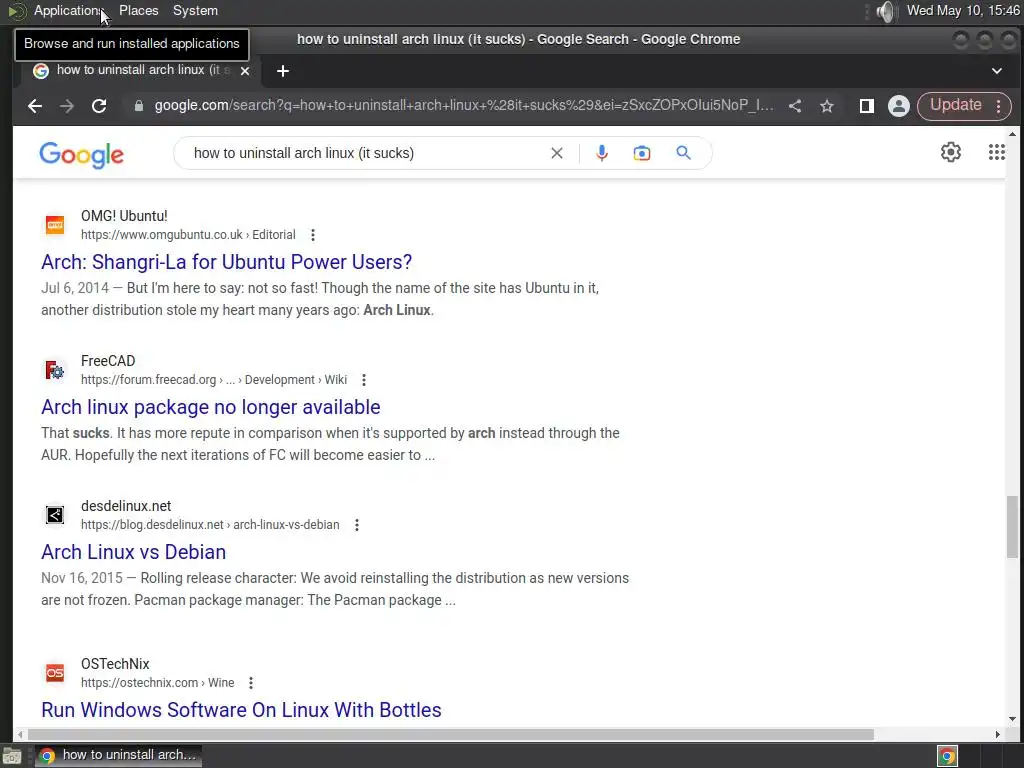Click the omgubuntu.co.uk URL breadcrumb
Viewport: 1024px width, 768px height.
[188, 234]
